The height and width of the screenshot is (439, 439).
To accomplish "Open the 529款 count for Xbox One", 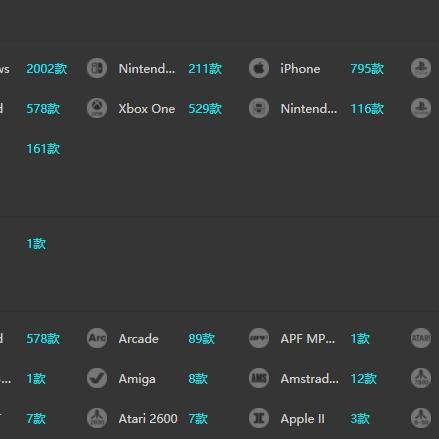I will click(205, 109).
